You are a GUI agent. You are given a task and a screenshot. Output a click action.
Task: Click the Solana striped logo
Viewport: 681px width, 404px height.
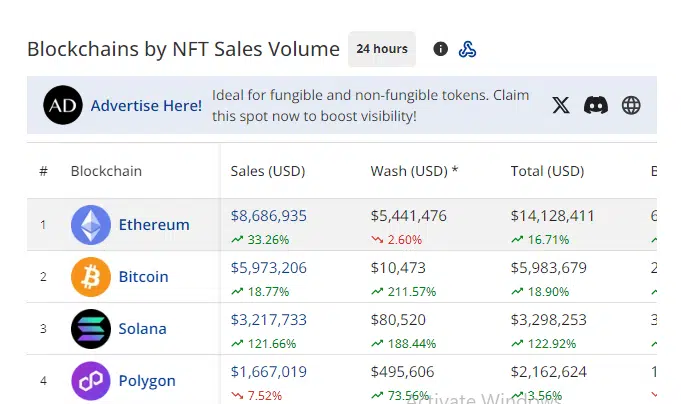click(91, 329)
